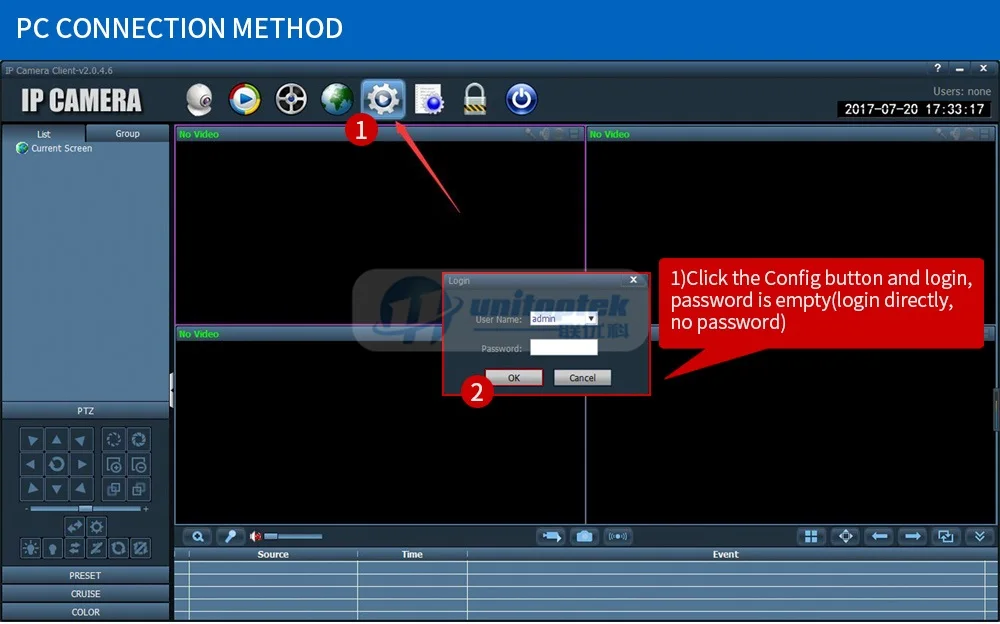The width and height of the screenshot is (1000, 624).
Task: Pan camera up with PTZ up arrow
Action: pyautogui.click(x=56, y=440)
